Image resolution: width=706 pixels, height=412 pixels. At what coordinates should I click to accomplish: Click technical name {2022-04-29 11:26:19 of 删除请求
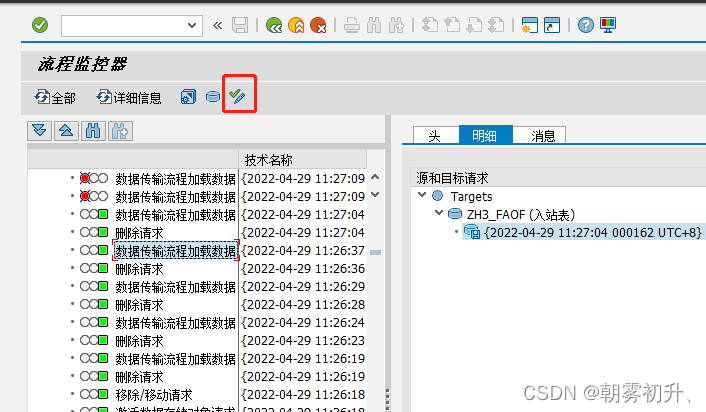tap(303, 376)
